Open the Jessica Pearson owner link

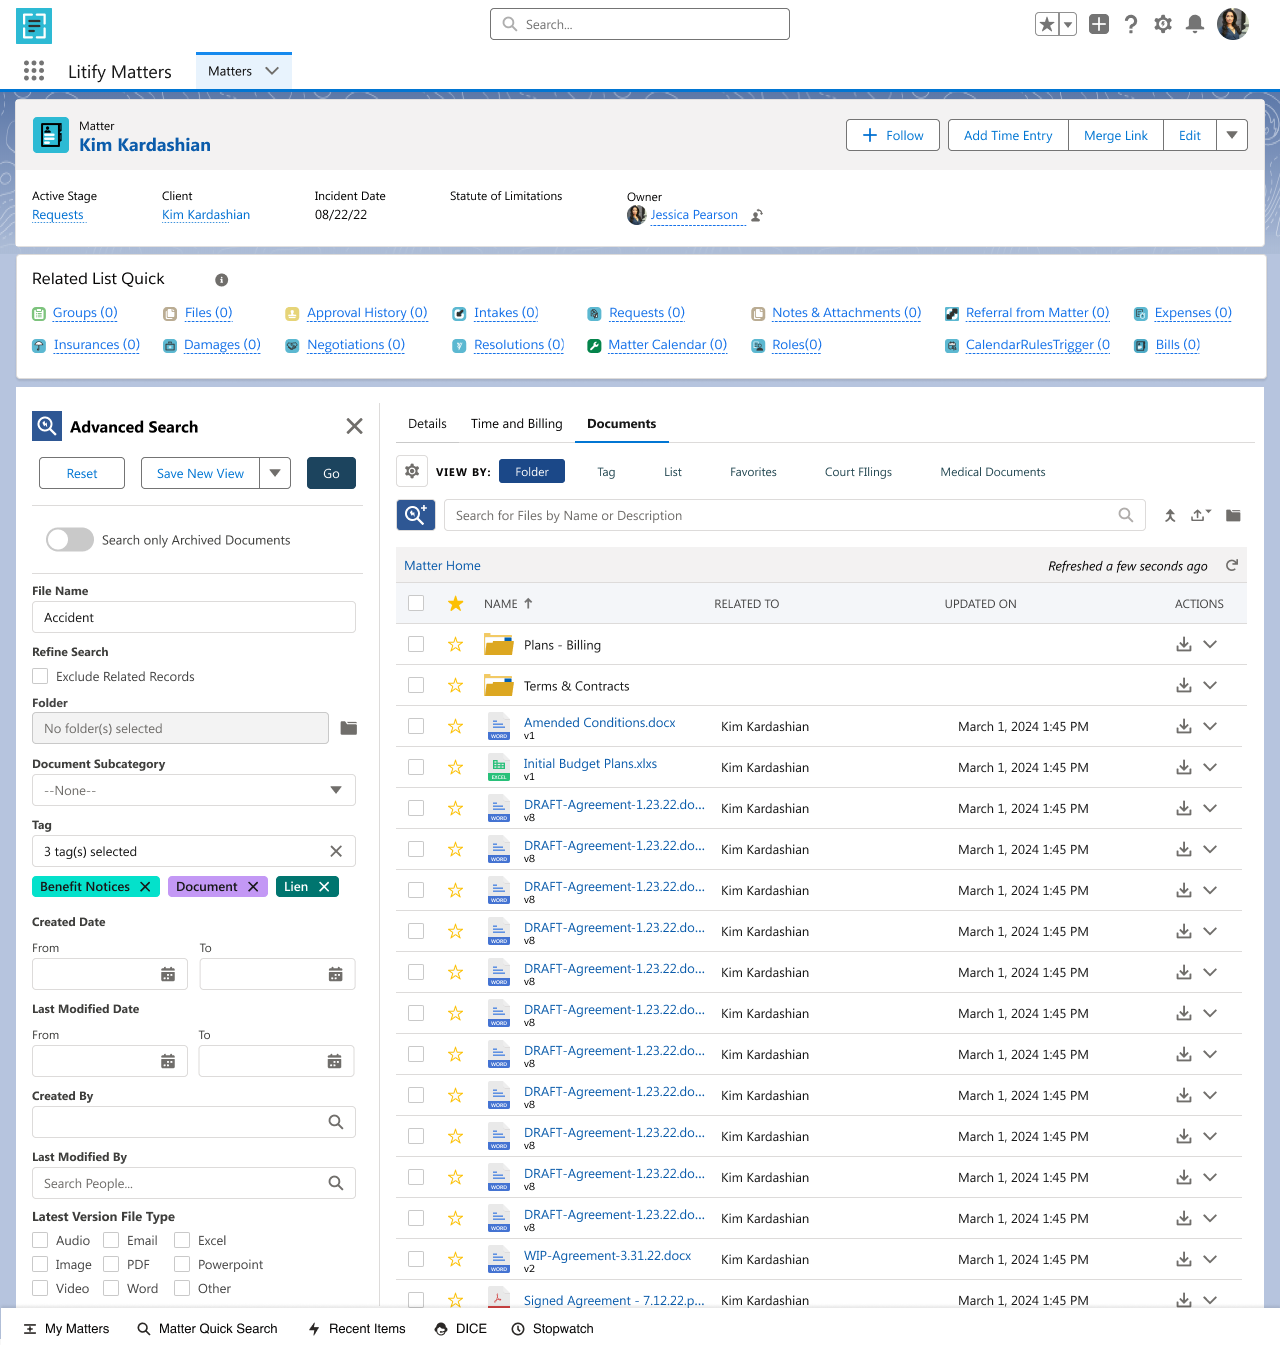click(x=694, y=215)
